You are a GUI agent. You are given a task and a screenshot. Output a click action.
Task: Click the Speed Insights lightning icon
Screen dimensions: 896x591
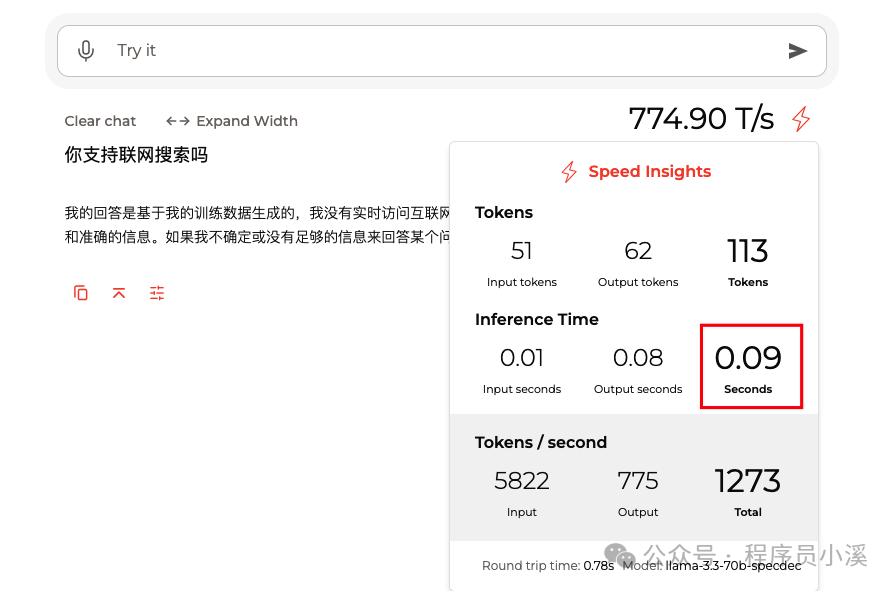pos(569,171)
